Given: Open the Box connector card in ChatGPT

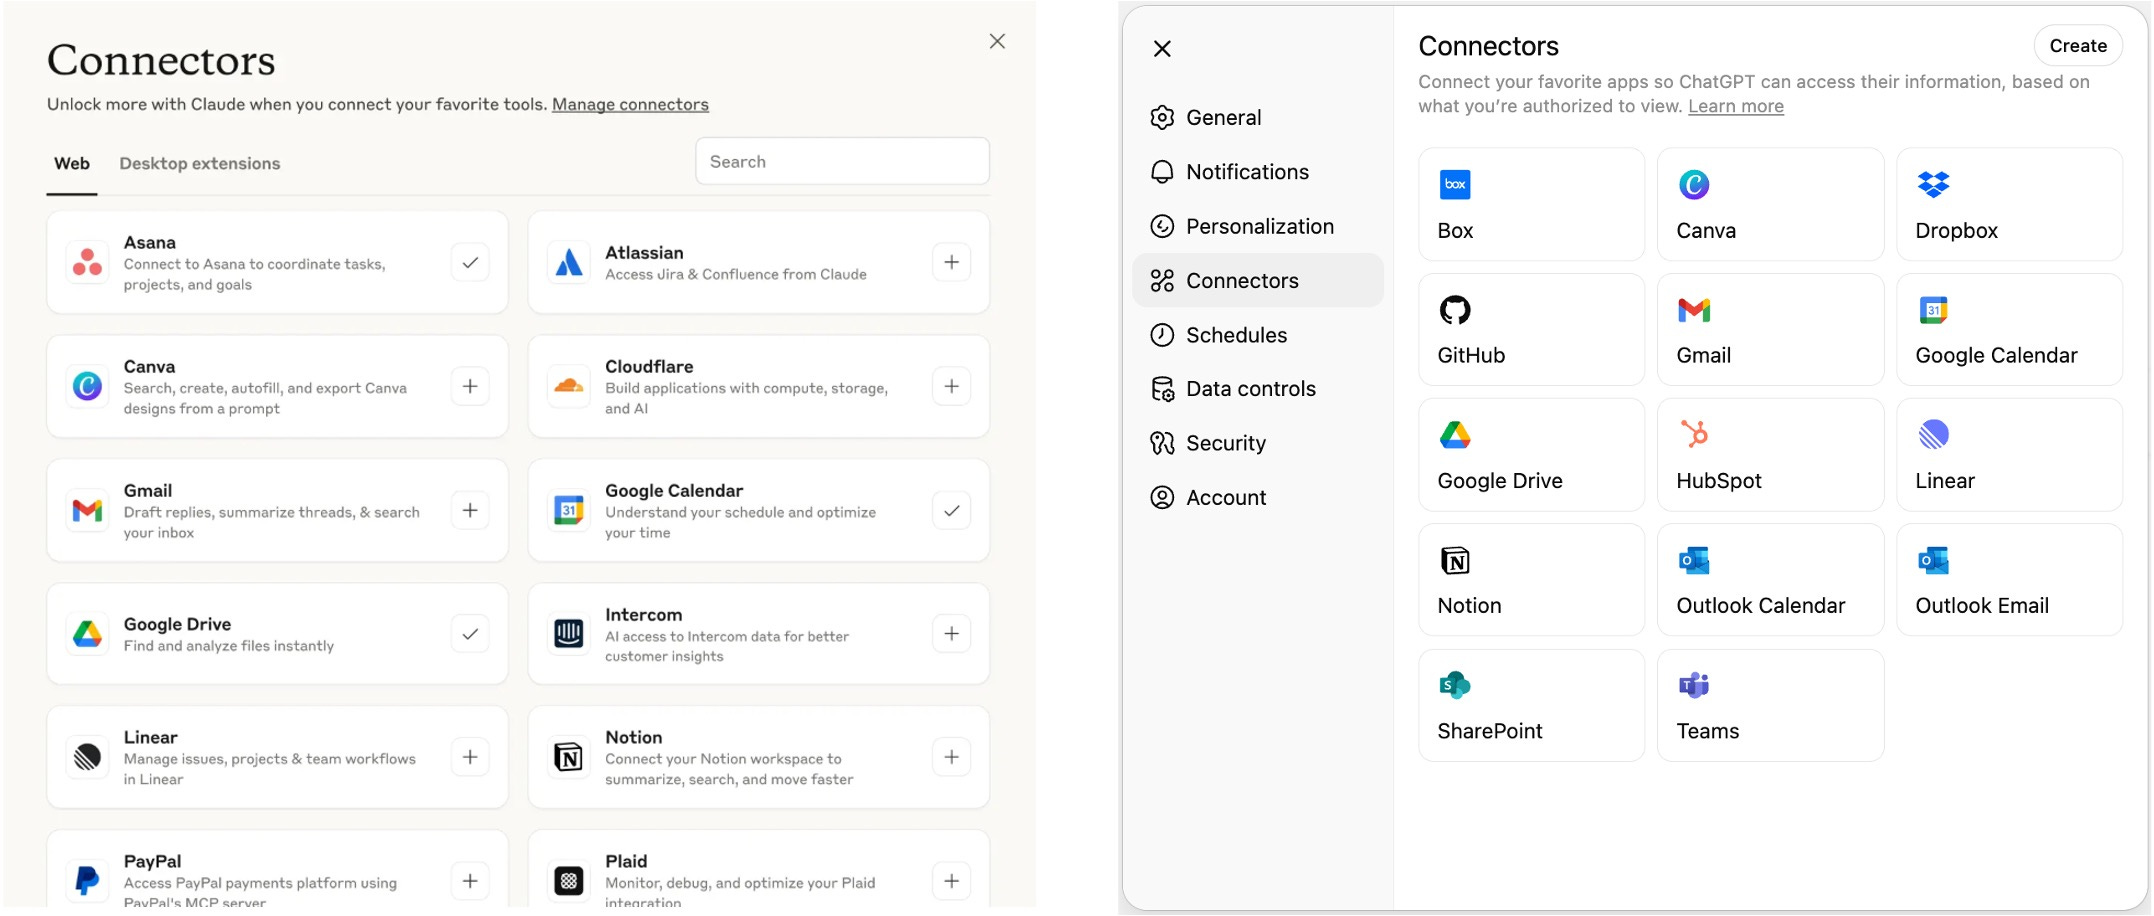Looking at the screenshot, I should [x=1531, y=205].
